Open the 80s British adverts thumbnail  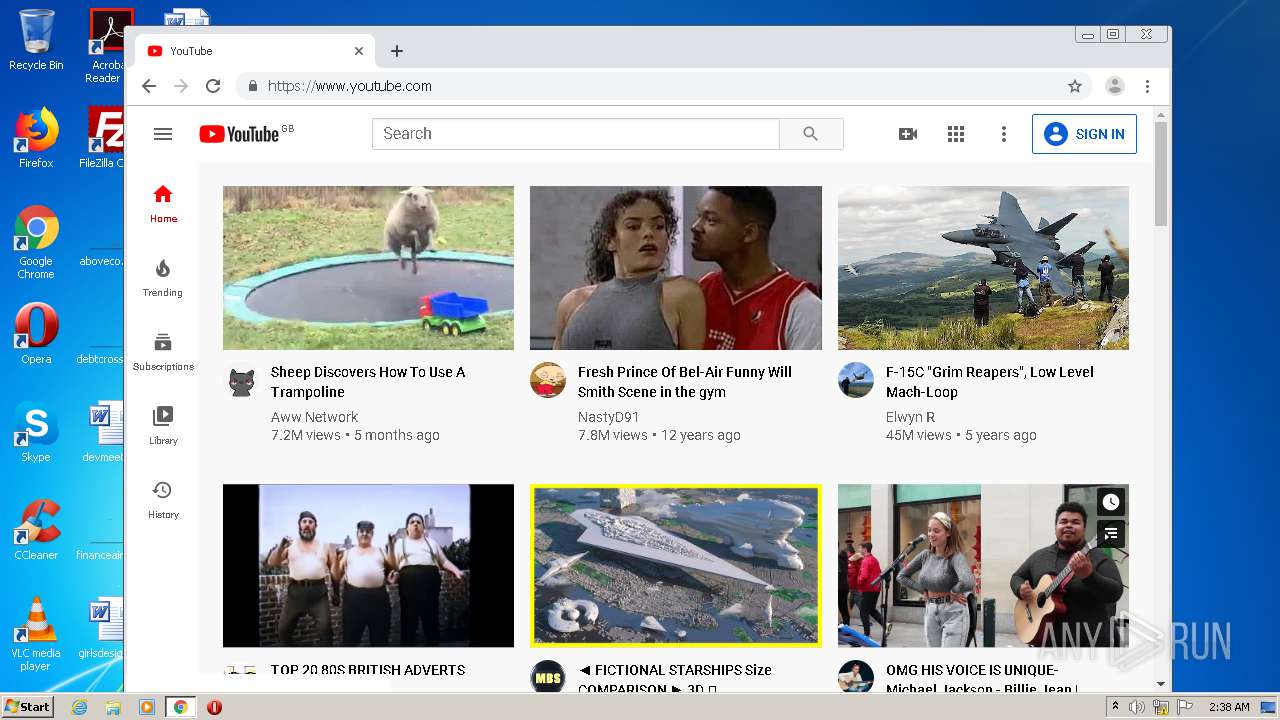click(x=368, y=566)
